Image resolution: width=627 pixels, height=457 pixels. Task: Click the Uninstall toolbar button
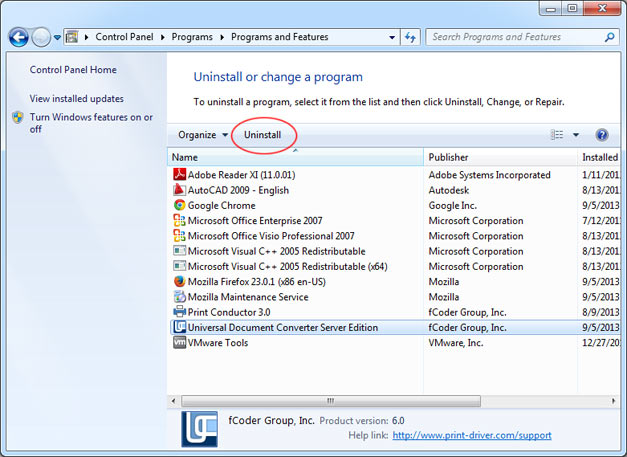(263, 135)
